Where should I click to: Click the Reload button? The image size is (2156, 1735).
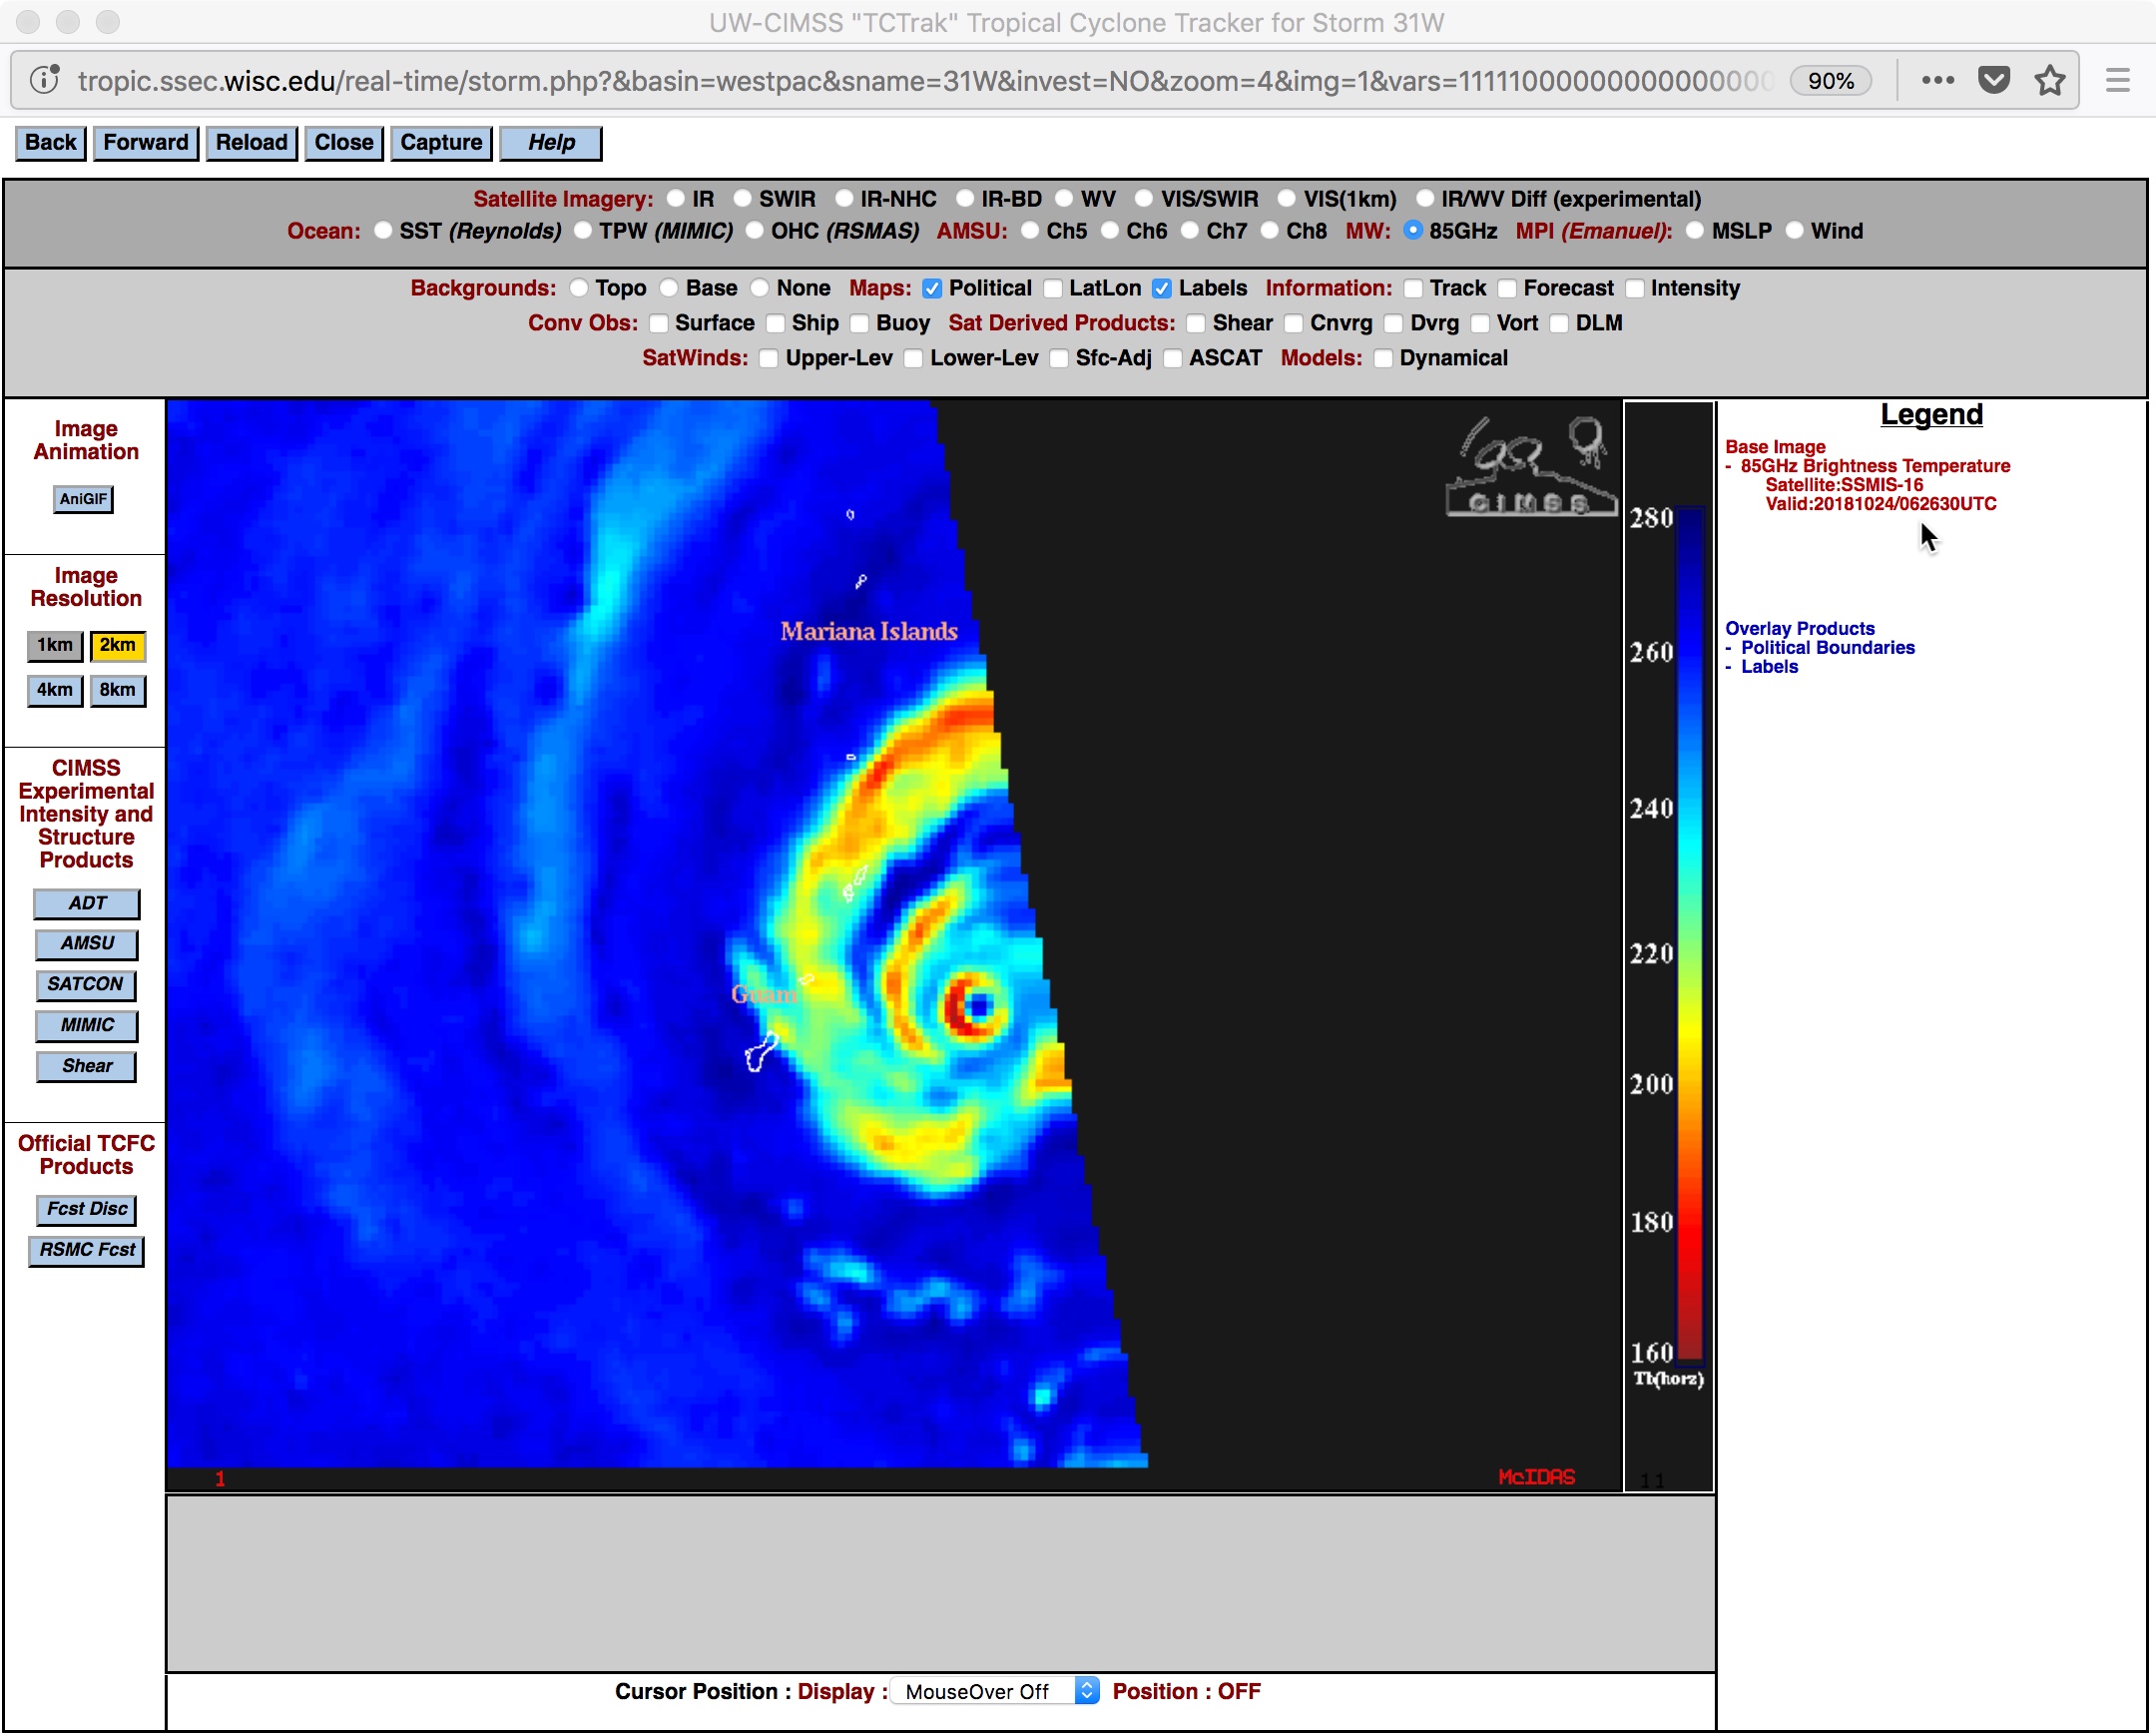(251, 143)
